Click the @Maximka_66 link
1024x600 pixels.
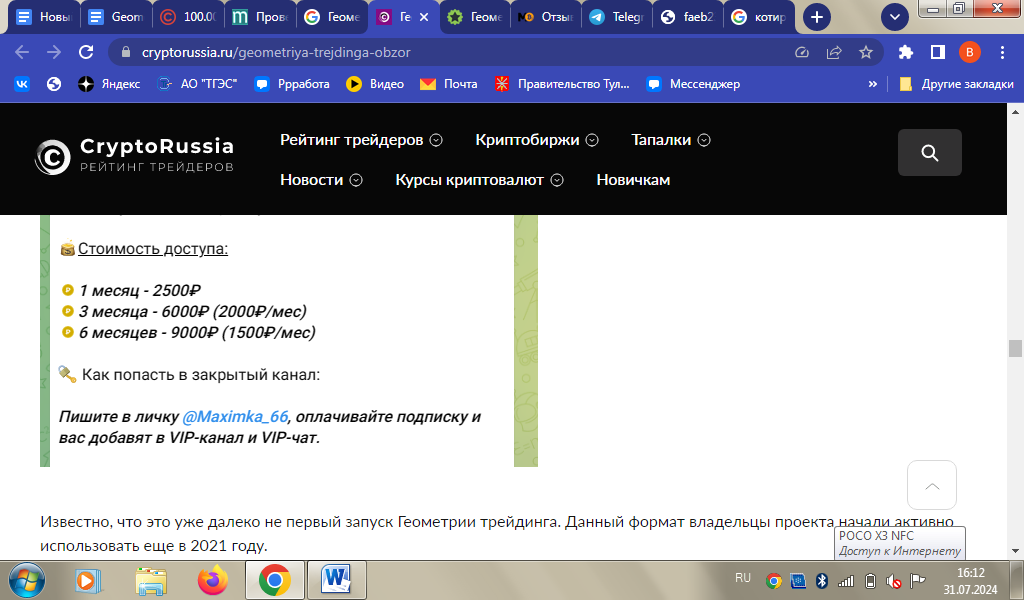pos(235,417)
